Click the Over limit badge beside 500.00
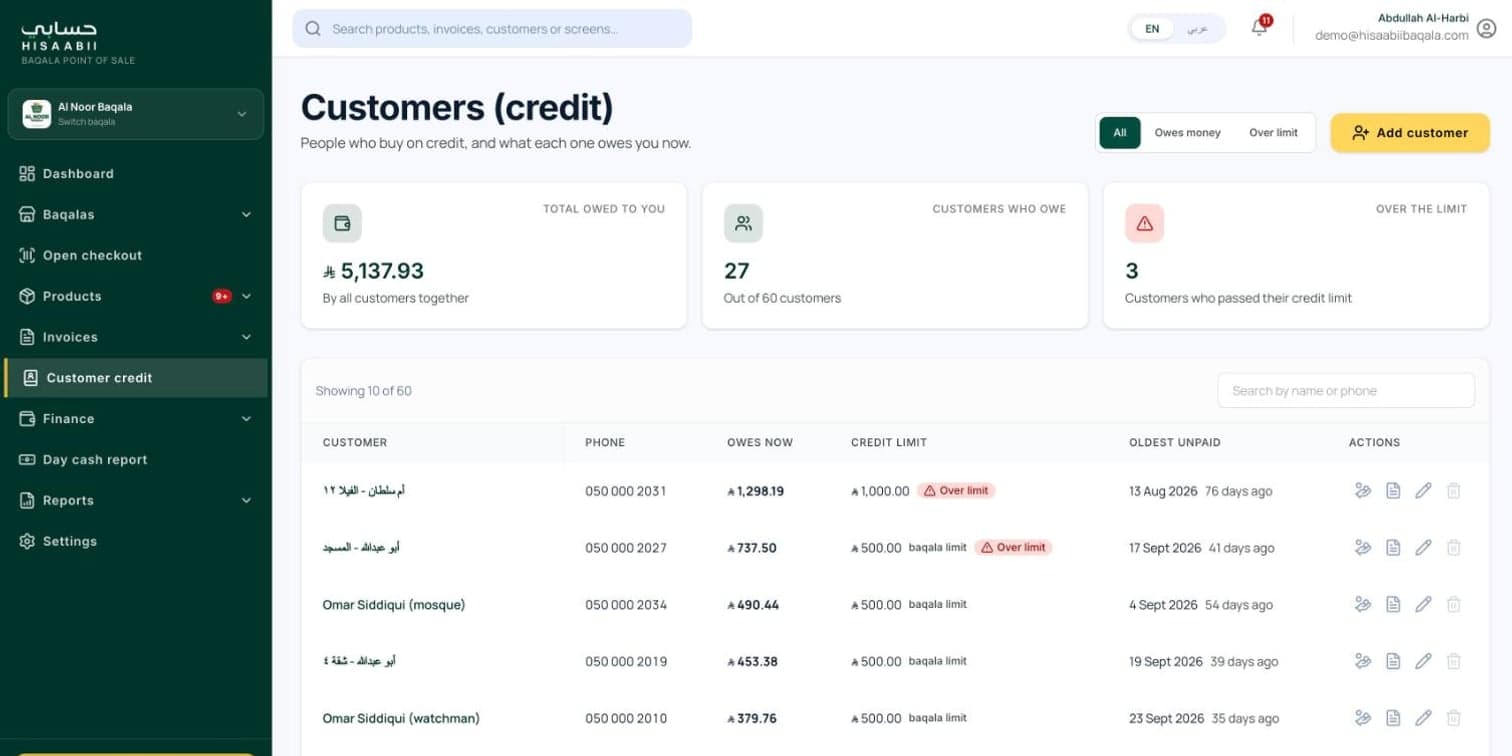This screenshot has width=1512, height=756. tap(1013, 548)
